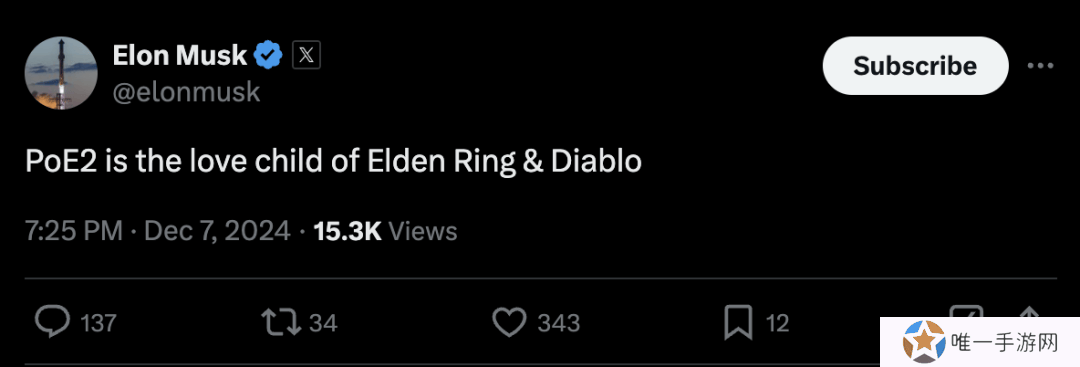1080x367 pixels.
Task: Bookmark the post with the bookmark icon
Action: tap(738, 322)
